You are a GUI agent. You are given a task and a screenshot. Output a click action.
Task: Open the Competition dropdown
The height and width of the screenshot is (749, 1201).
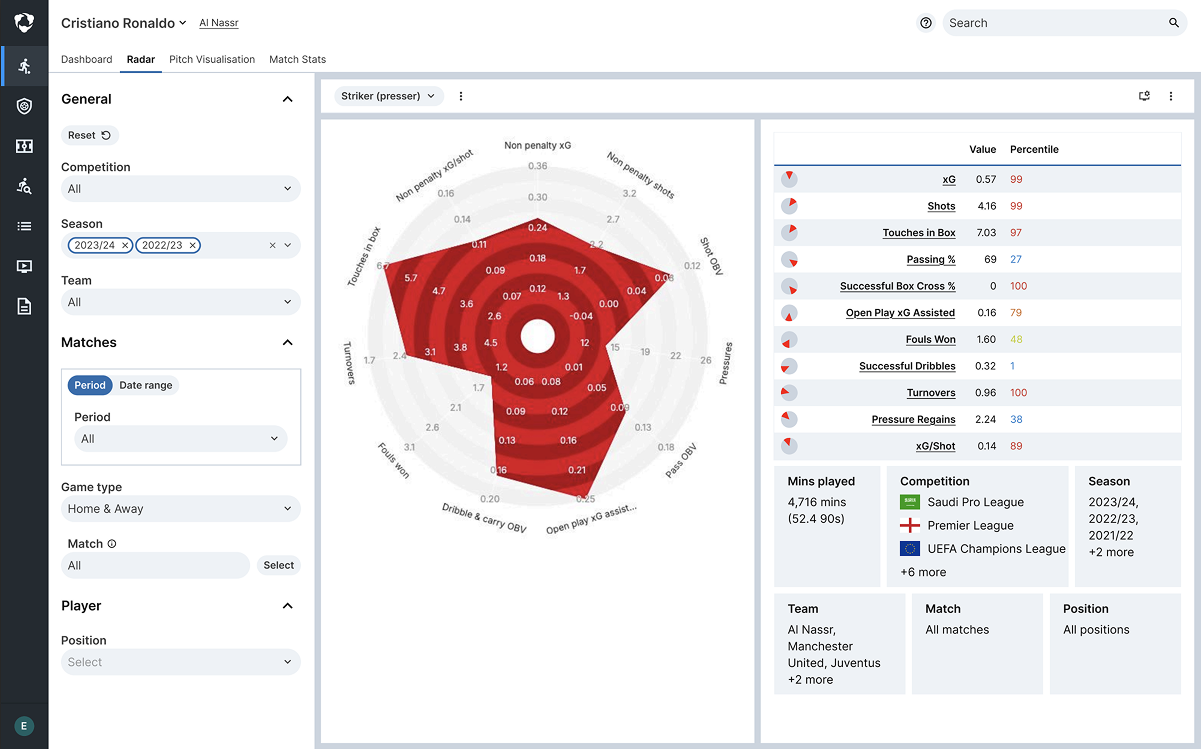(180, 189)
